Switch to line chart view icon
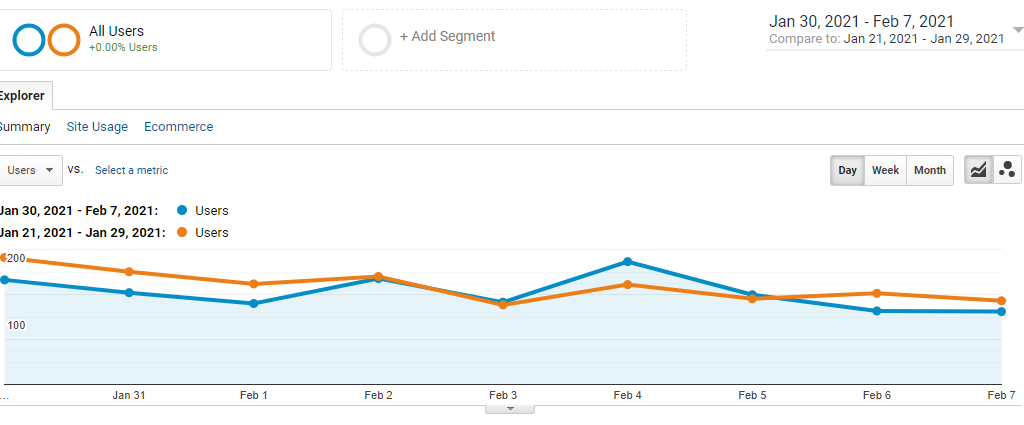The height and width of the screenshot is (425, 1024). (978, 170)
